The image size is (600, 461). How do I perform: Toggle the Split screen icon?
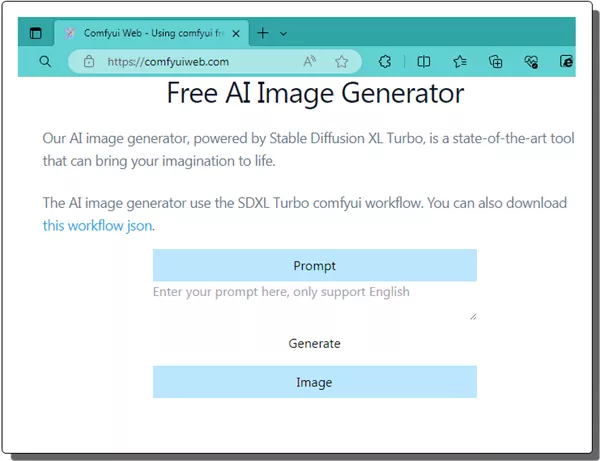pos(424,61)
